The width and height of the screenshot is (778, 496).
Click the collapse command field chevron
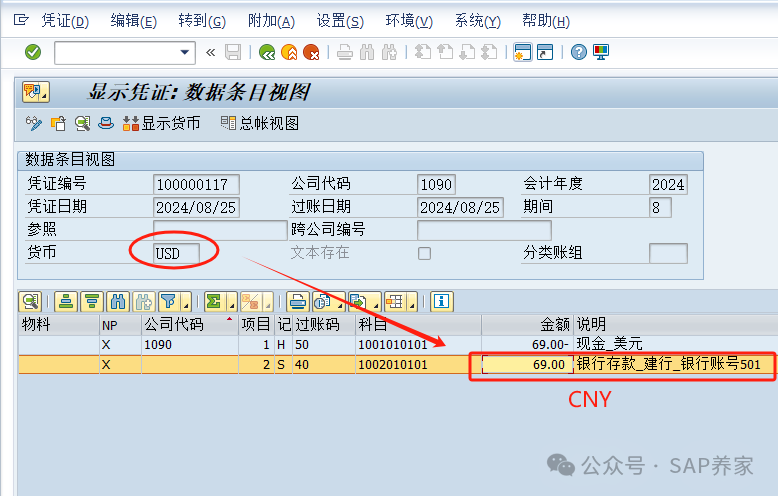210,52
